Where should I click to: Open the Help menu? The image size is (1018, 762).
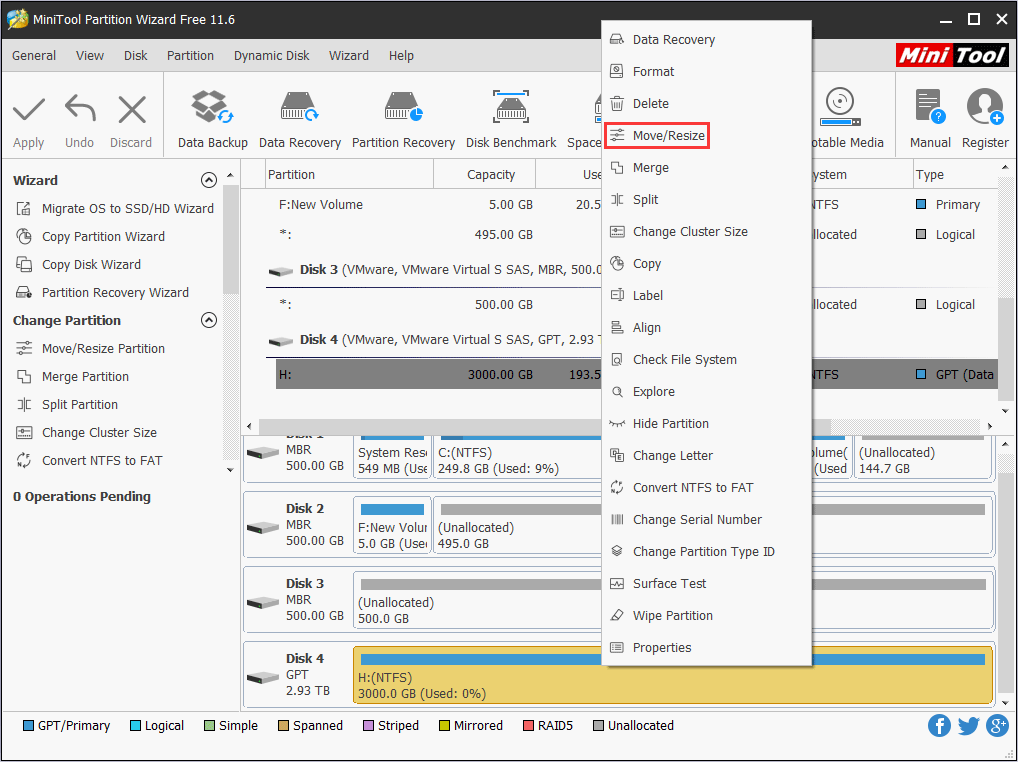click(401, 56)
